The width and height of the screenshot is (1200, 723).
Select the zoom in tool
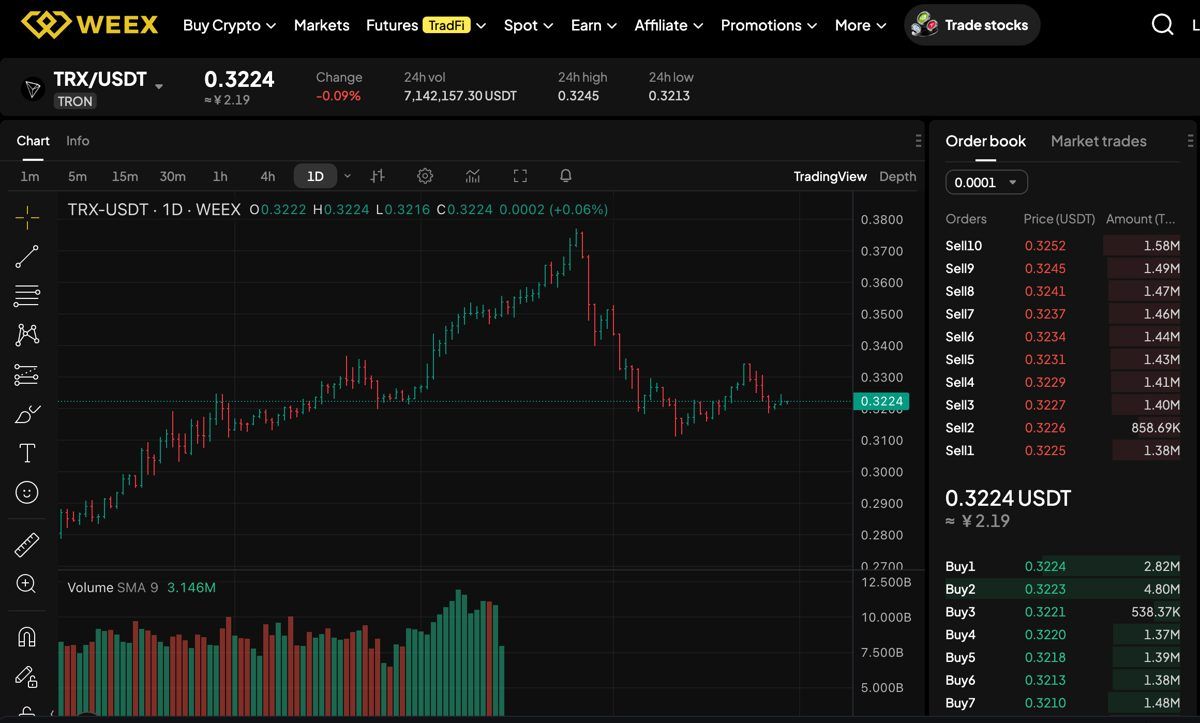(x=27, y=584)
